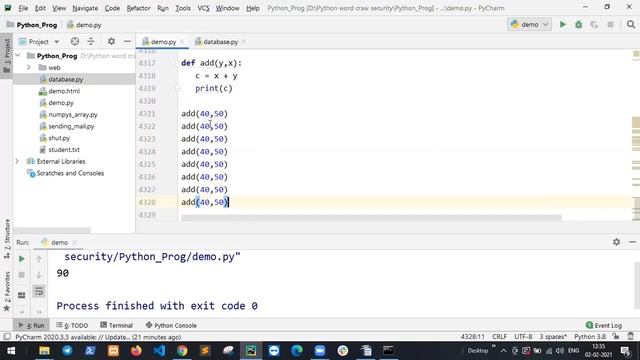Open Windows Start menu

click(x=11, y=351)
